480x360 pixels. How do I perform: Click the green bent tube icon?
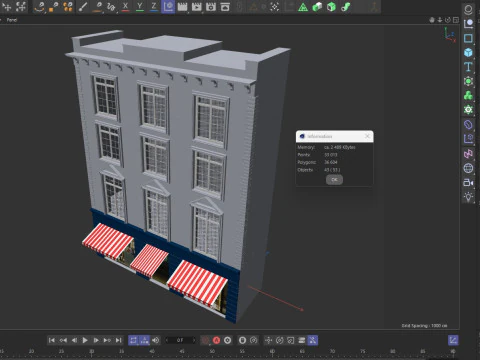pyautogui.click(x=346, y=7)
